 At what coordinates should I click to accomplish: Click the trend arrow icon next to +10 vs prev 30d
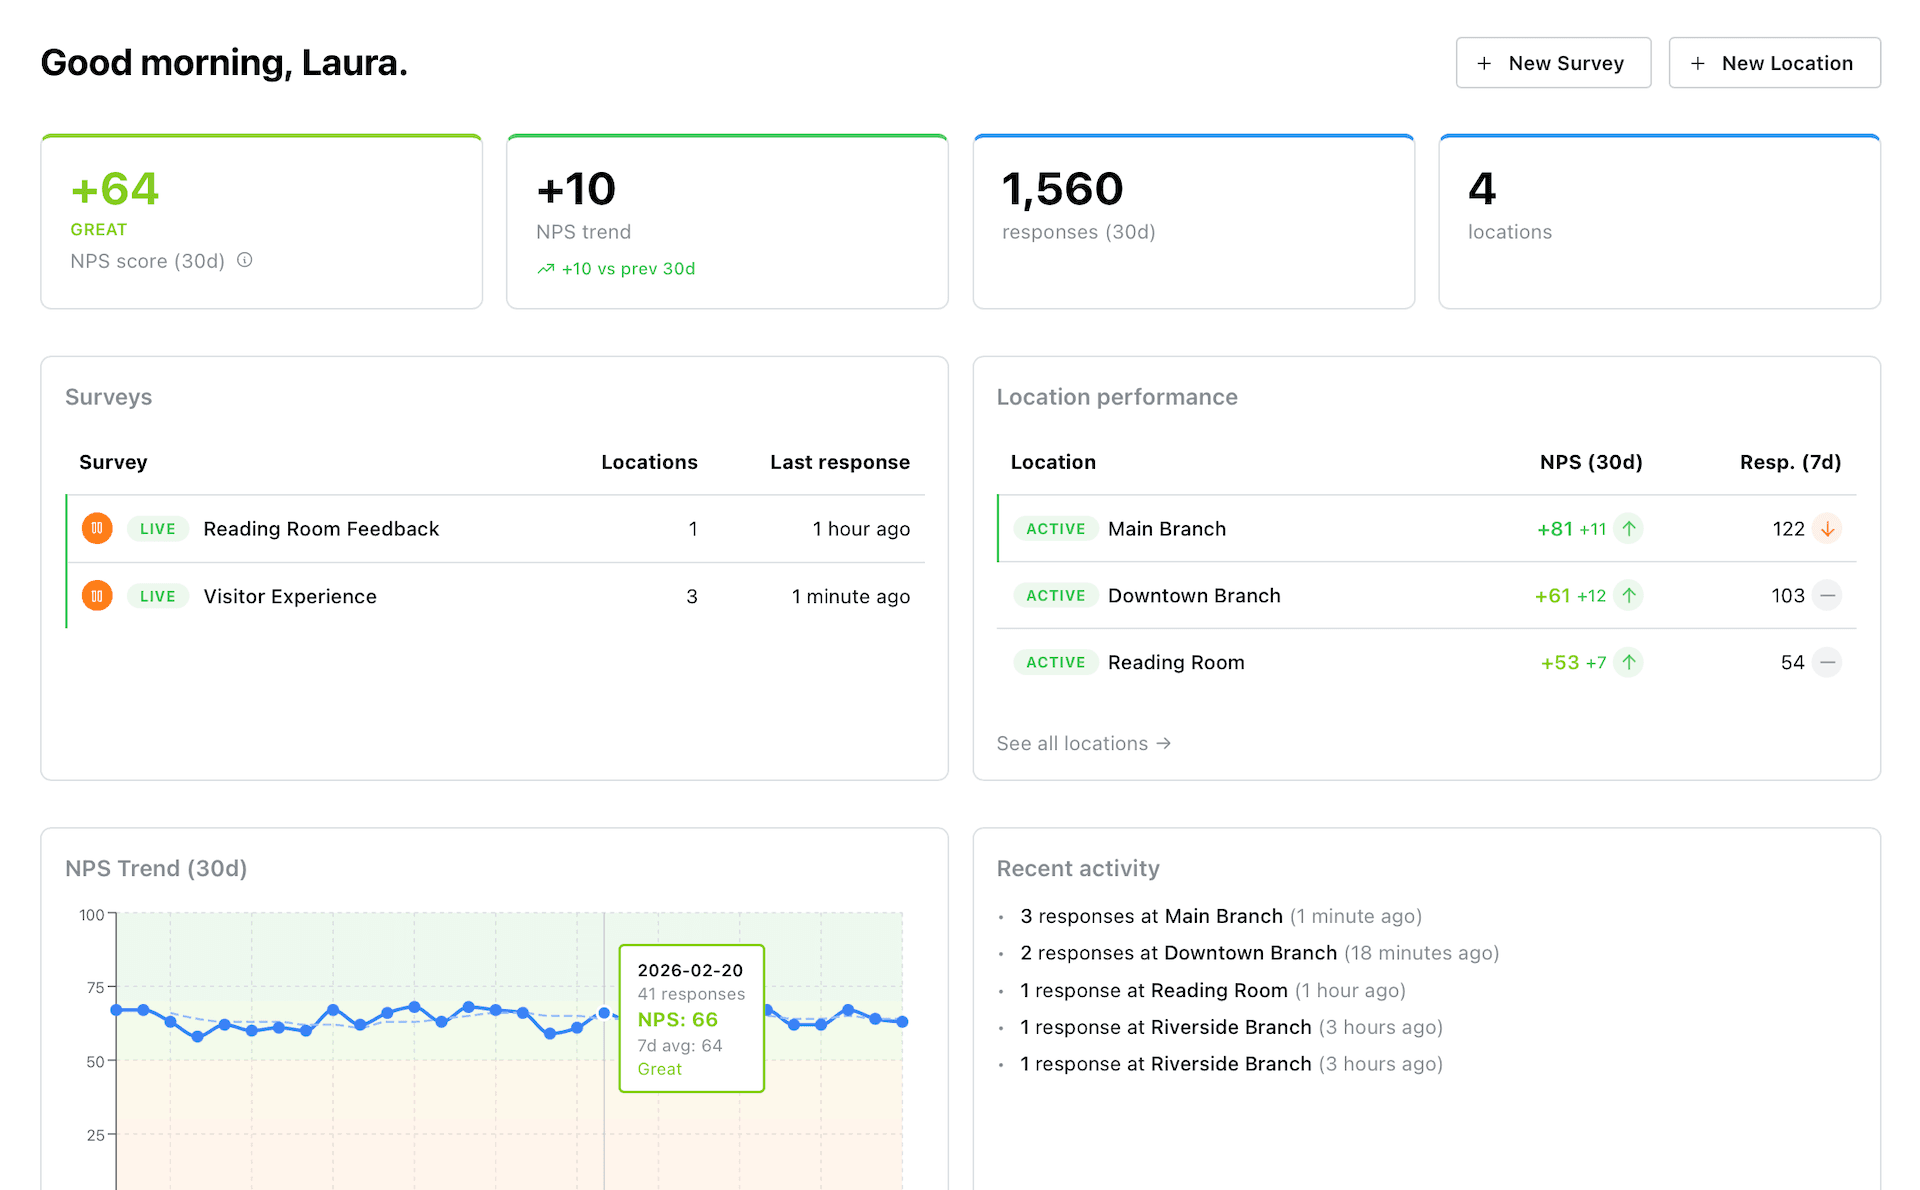546,269
